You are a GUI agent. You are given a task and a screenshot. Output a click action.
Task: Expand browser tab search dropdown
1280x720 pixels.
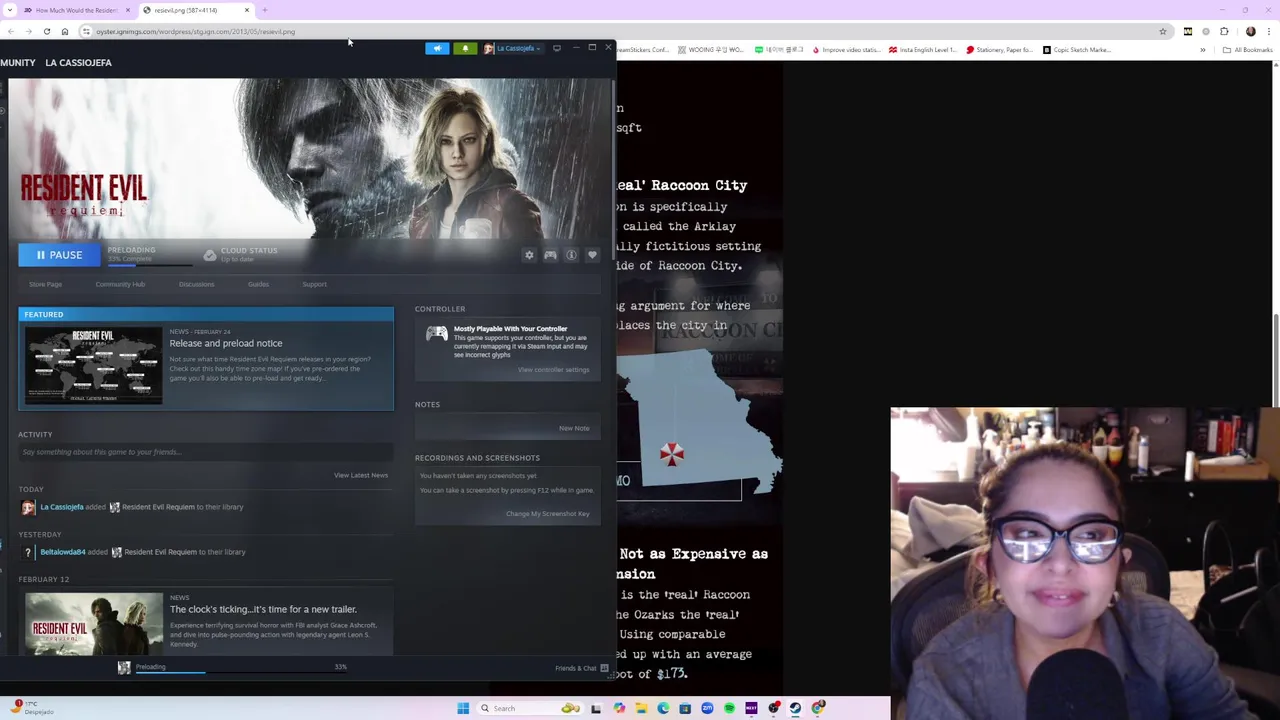pyautogui.click(x=9, y=10)
